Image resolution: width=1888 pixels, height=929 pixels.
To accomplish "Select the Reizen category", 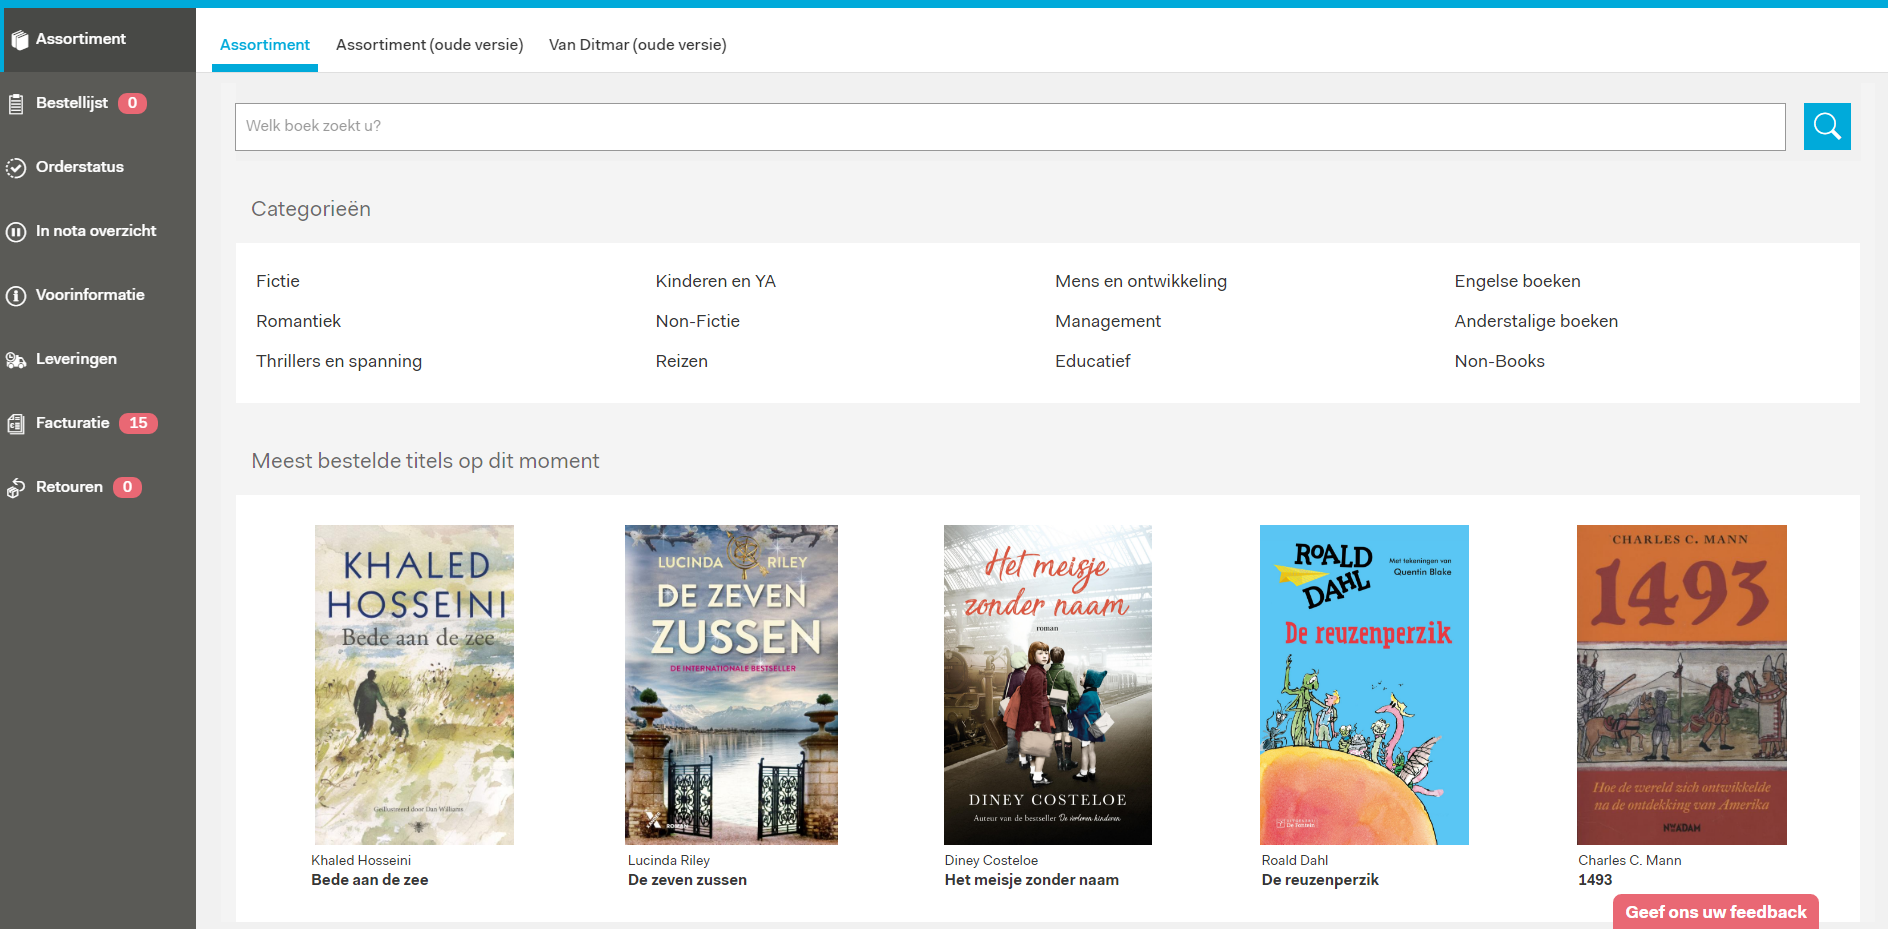I will pyautogui.click(x=682, y=361).
